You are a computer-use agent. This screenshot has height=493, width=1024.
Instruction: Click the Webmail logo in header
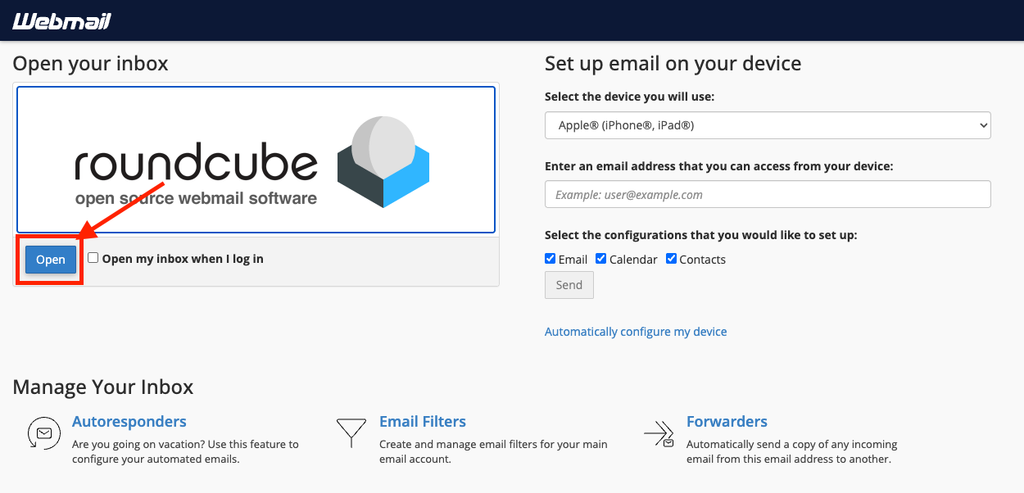pyautogui.click(x=62, y=22)
